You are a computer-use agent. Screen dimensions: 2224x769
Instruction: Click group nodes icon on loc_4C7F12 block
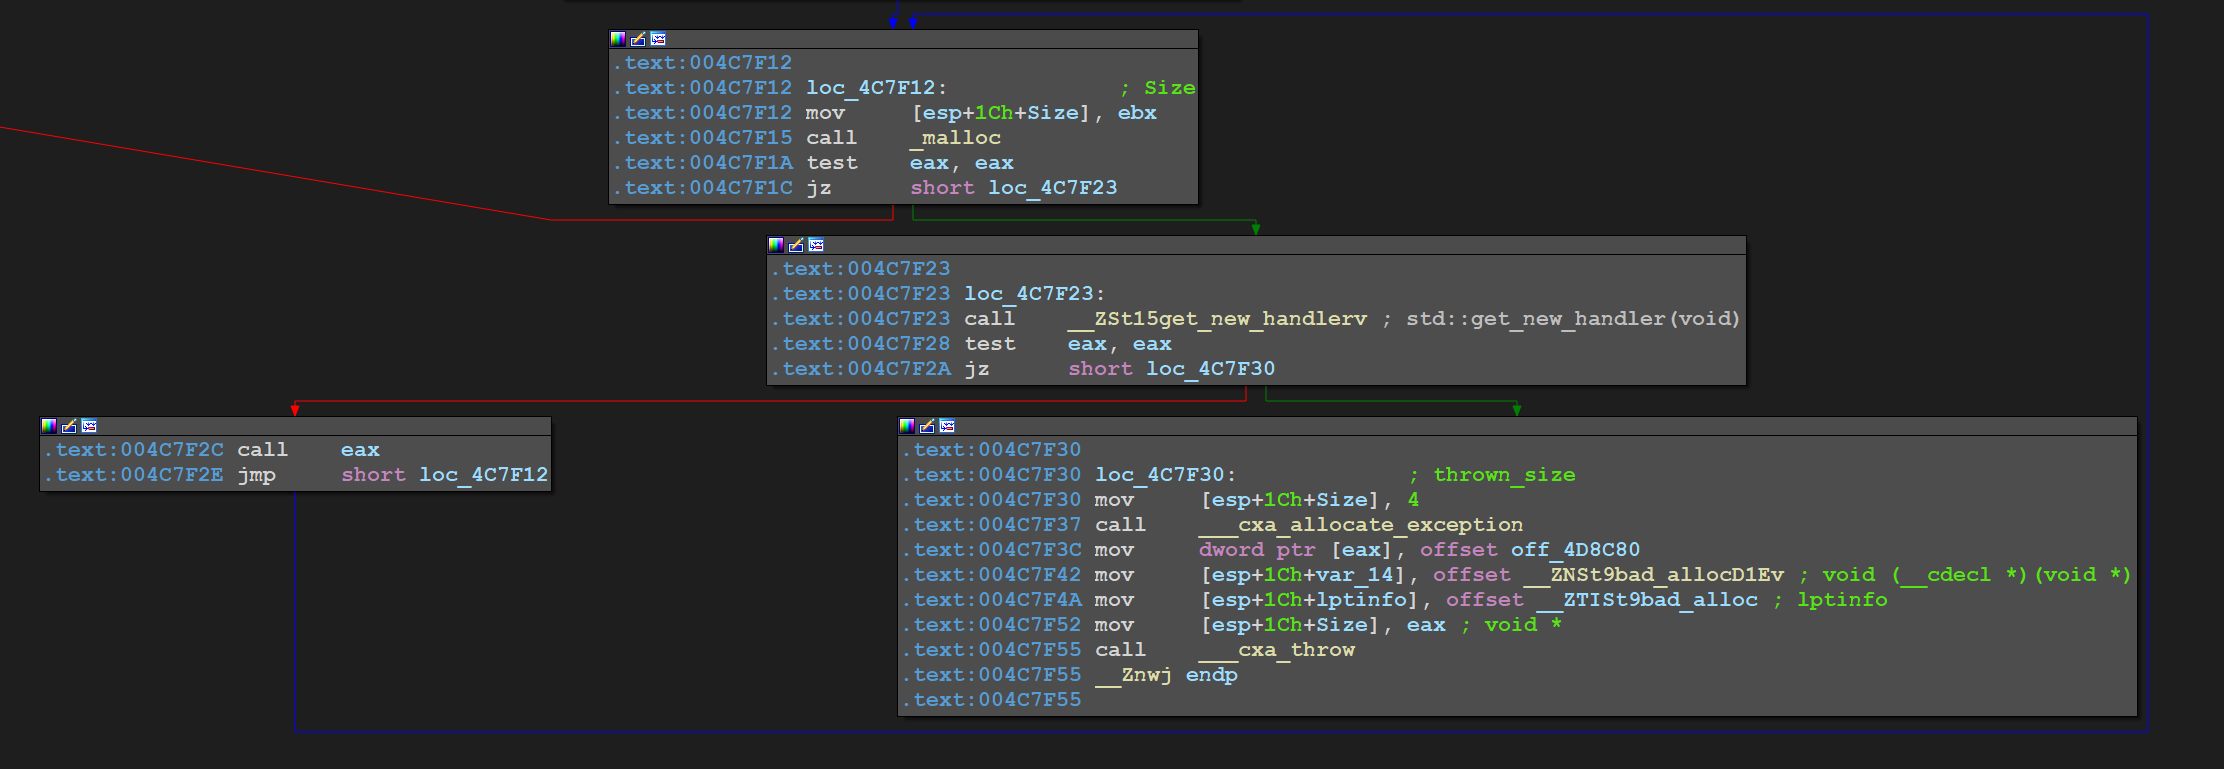point(658,39)
